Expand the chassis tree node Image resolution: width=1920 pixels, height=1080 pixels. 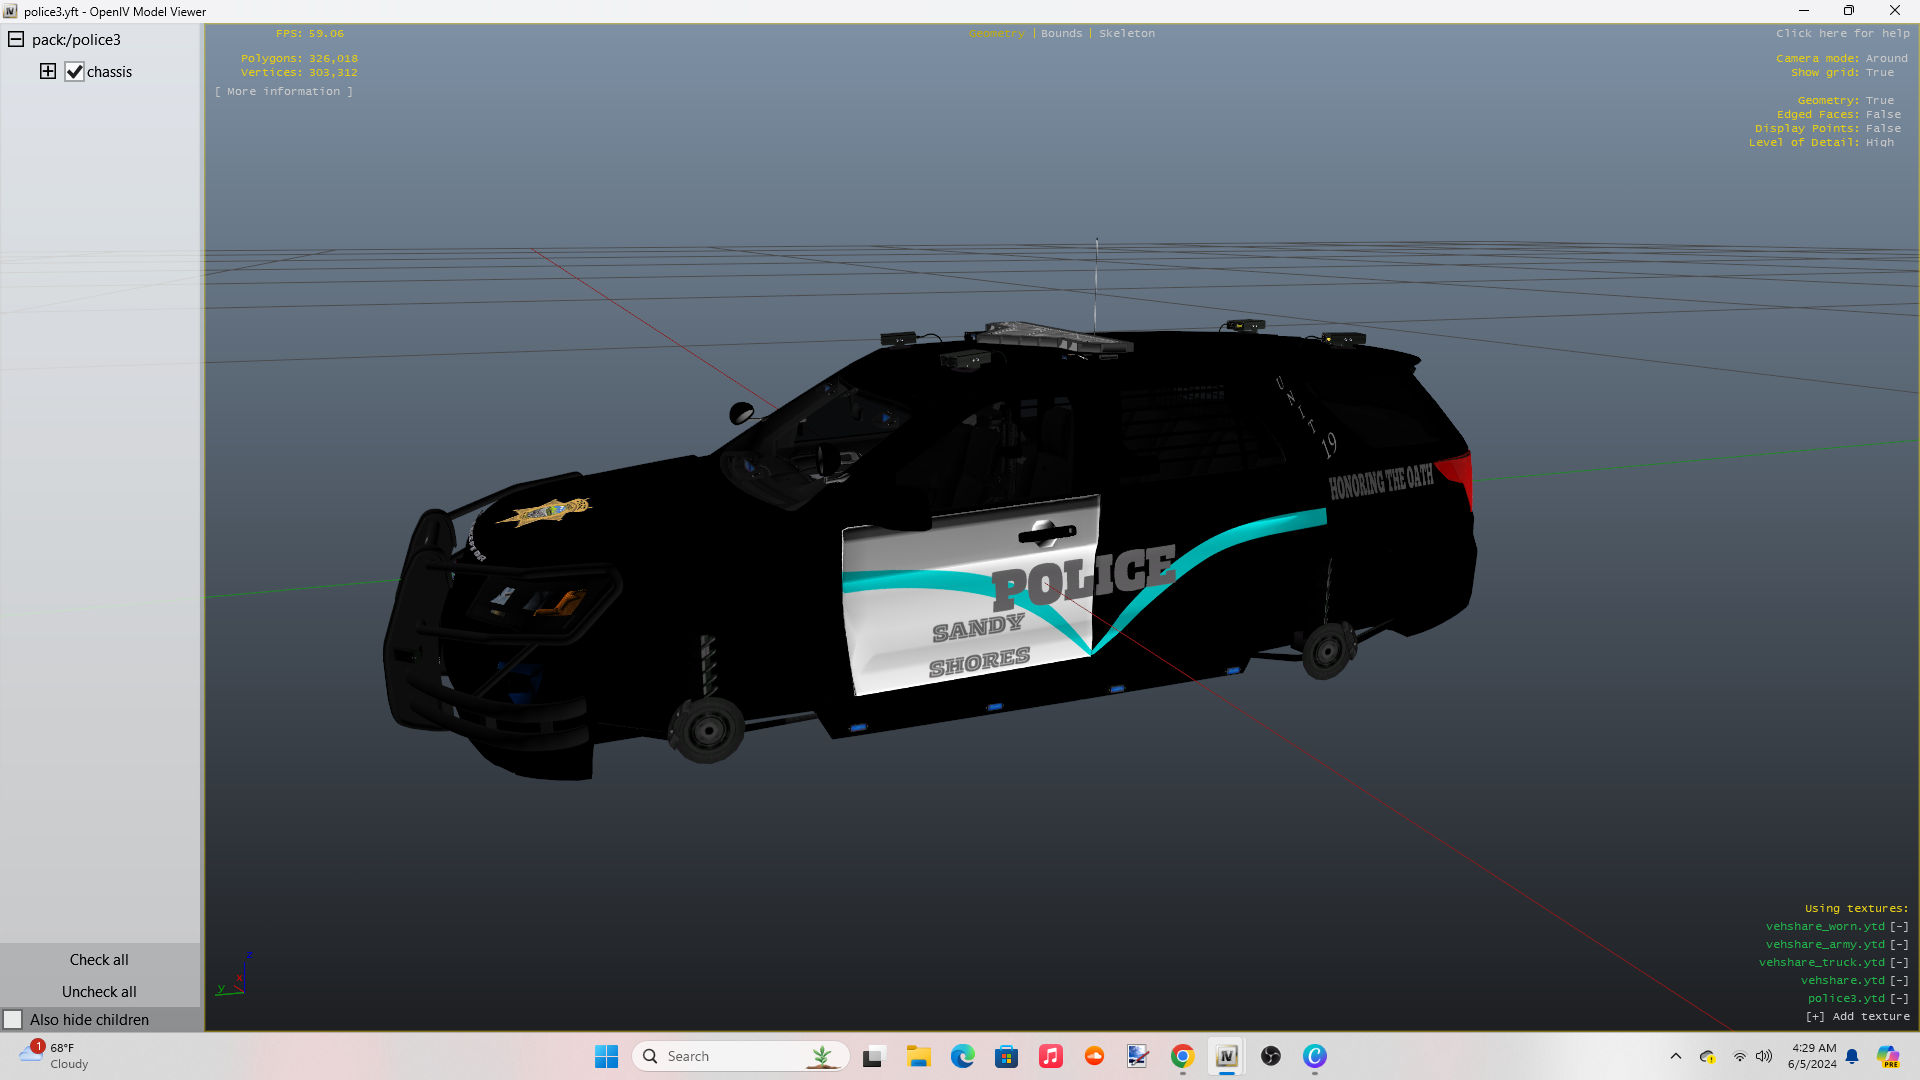(x=47, y=71)
